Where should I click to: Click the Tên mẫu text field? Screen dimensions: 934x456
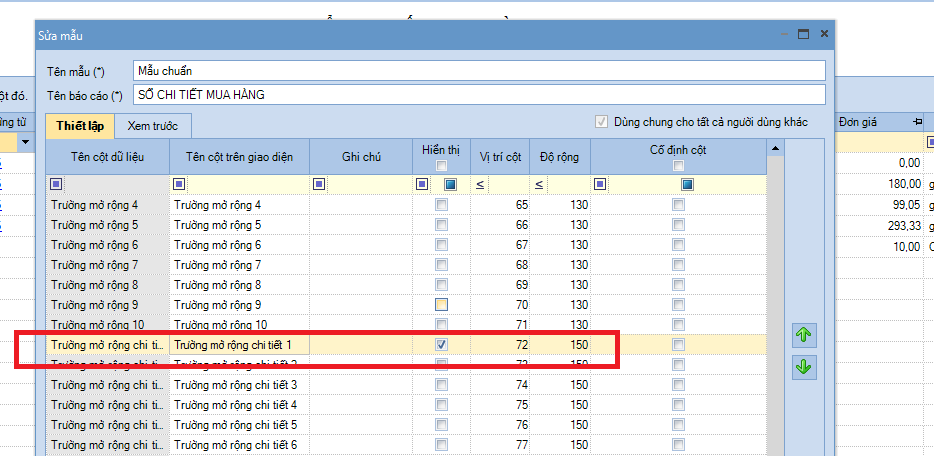click(x=479, y=71)
